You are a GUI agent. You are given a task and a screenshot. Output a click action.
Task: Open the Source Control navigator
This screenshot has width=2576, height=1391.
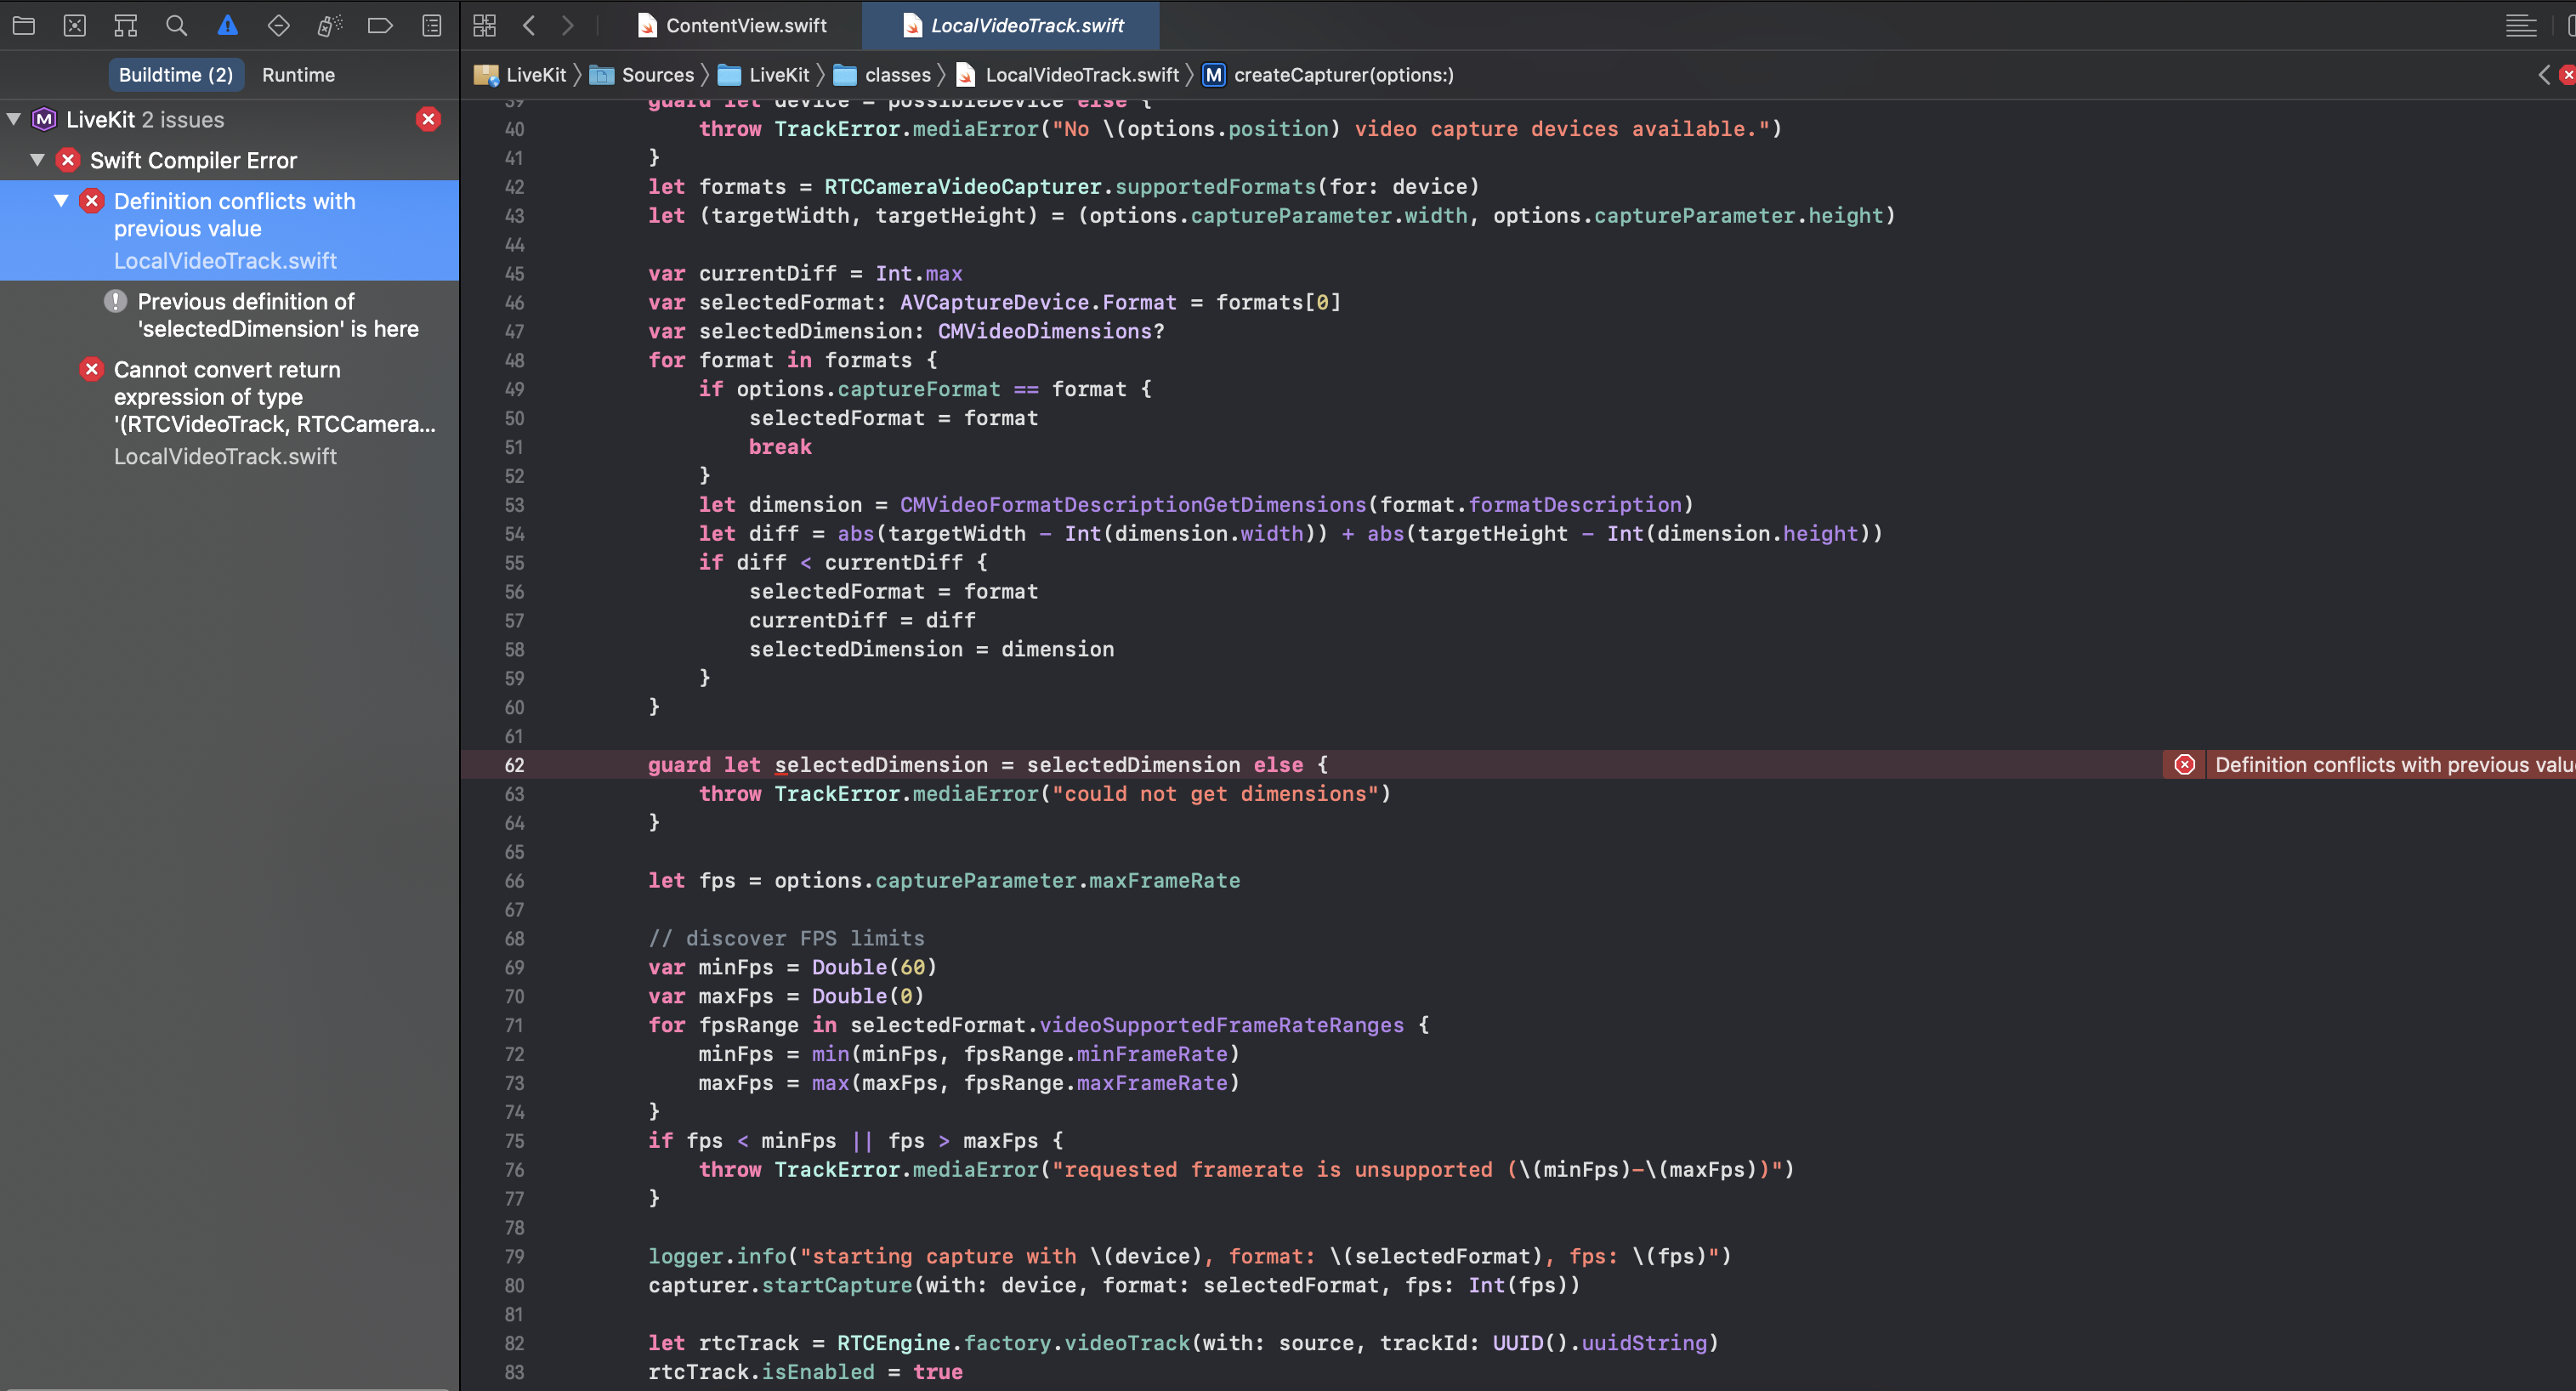click(75, 25)
